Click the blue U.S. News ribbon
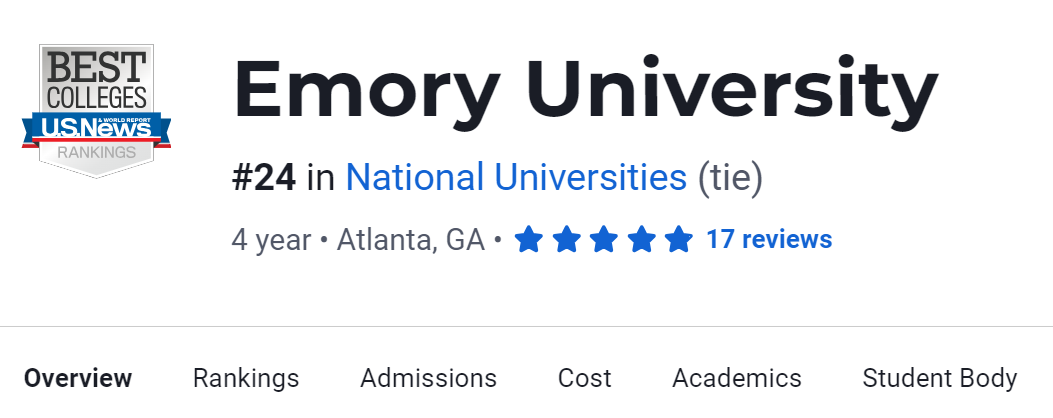This screenshot has width=1053, height=418. pos(96,128)
